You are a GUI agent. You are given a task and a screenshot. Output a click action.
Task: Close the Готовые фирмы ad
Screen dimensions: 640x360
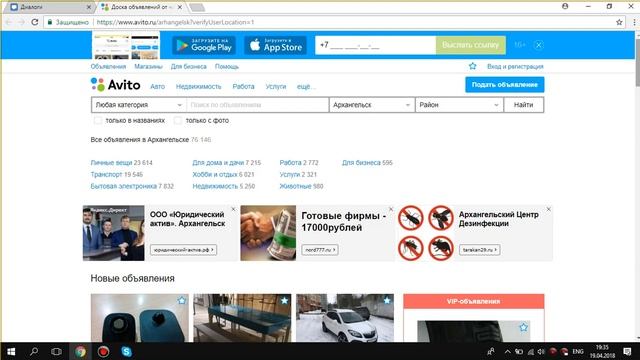pyautogui.click(x=391, y=209)
